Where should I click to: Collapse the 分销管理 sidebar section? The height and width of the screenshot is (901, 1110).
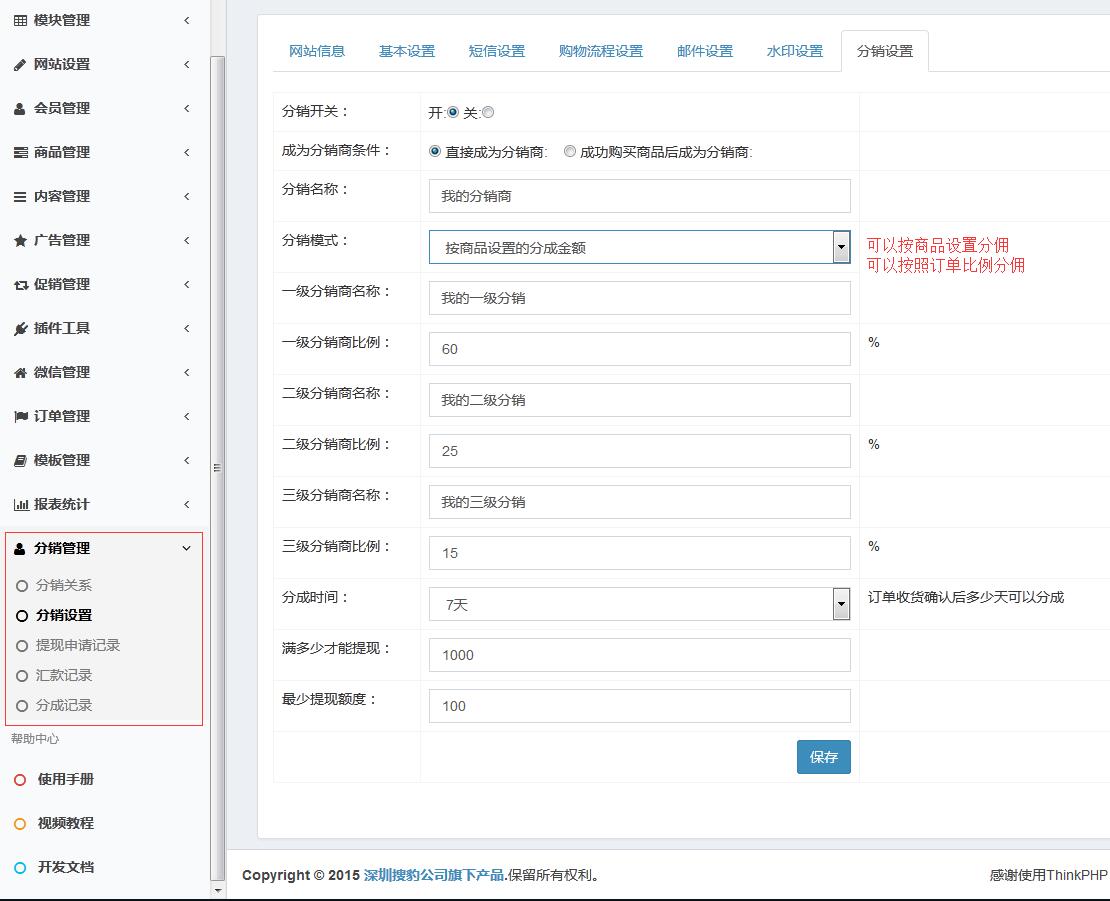point(186,548)
